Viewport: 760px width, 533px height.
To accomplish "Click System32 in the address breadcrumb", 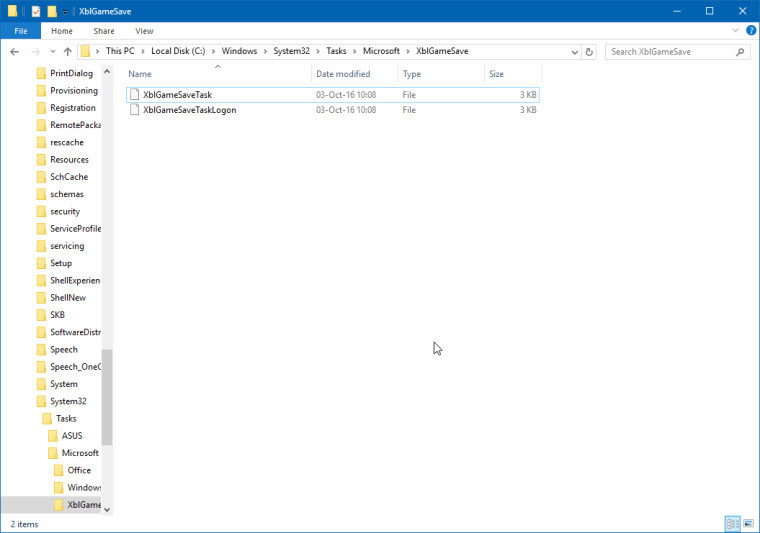I will click(291, 51).
